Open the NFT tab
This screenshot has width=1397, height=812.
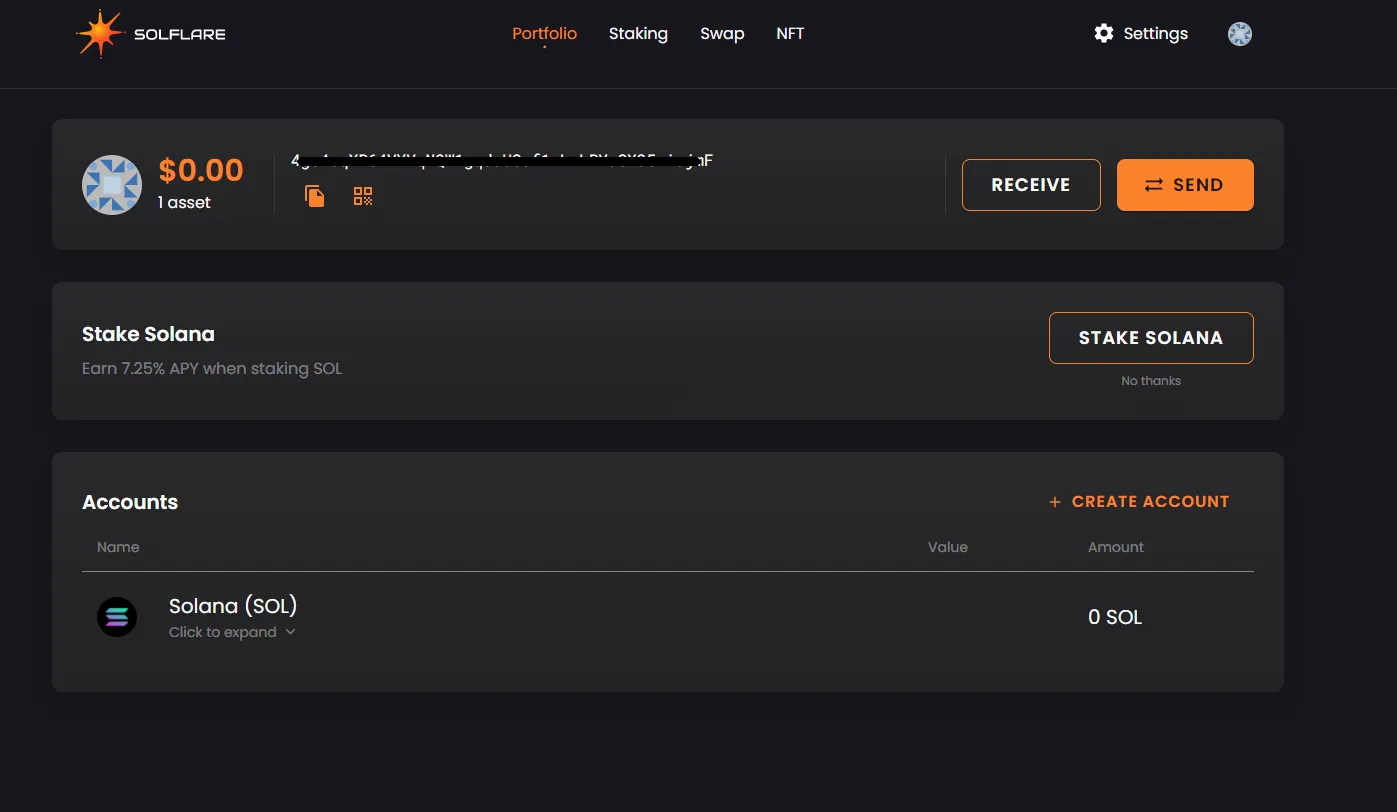pyautogui.click(x=790, y=33)
